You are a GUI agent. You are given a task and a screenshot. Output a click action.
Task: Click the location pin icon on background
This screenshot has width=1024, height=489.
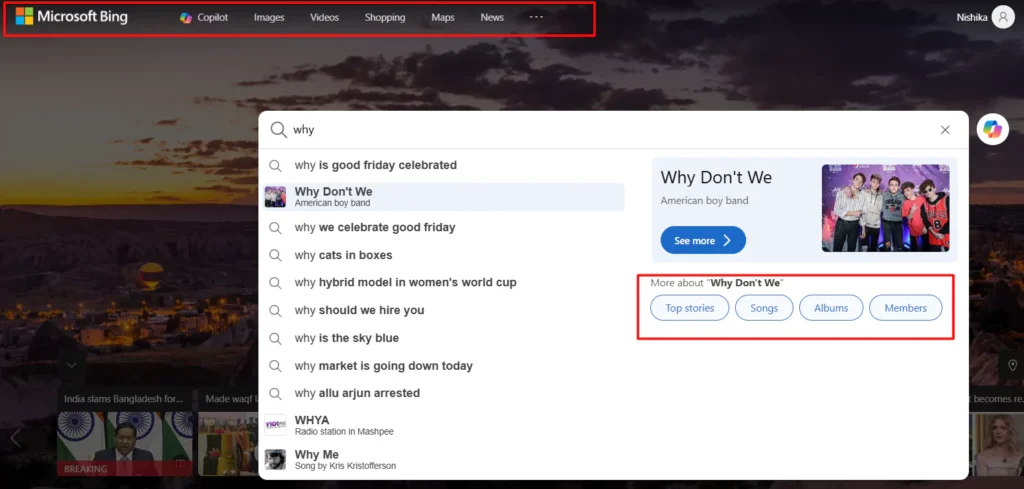click(x=1012, y=365)
